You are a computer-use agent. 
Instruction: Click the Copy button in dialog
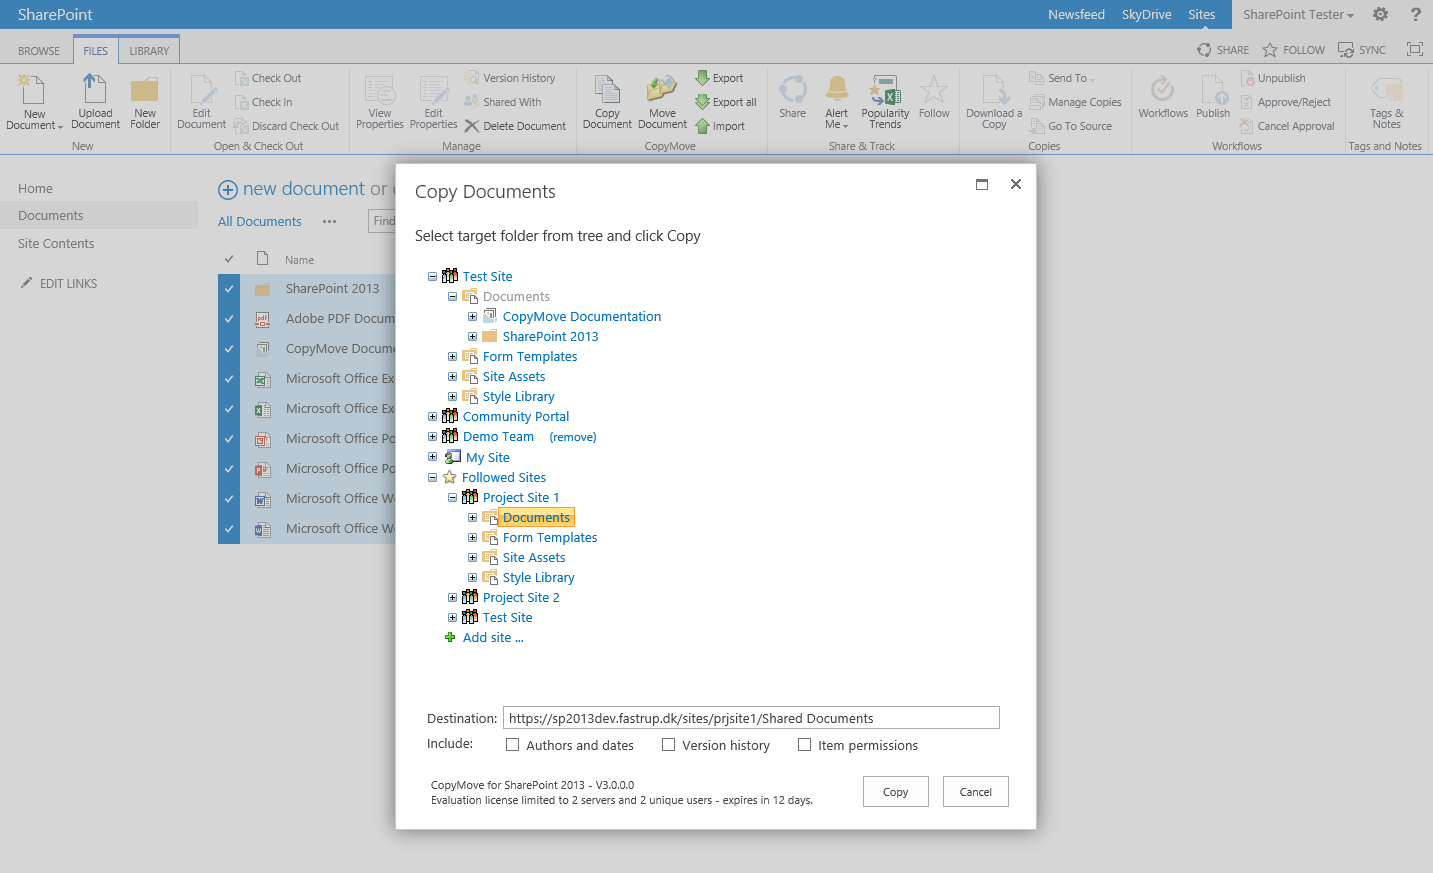point(896,792)
